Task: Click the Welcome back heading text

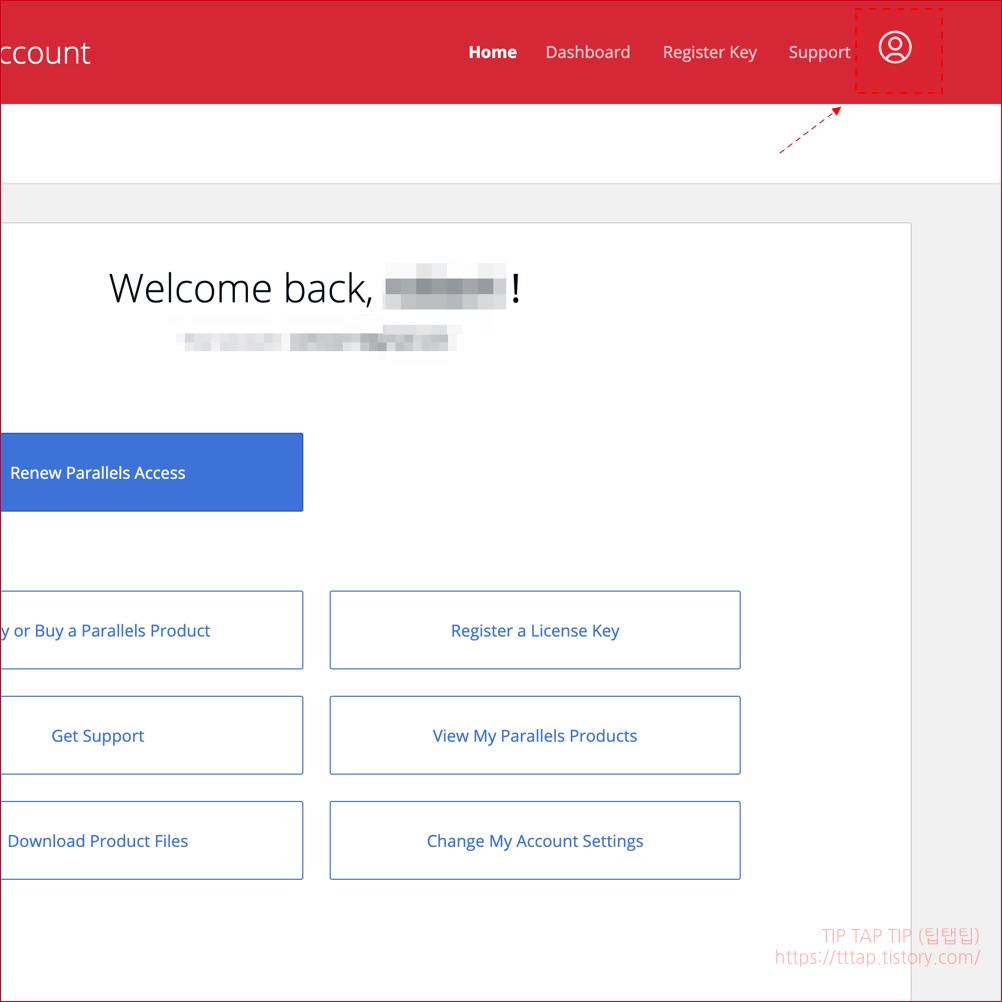Action: click(314, 288)
